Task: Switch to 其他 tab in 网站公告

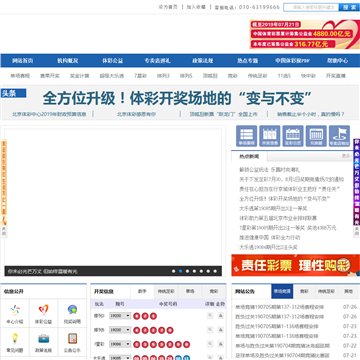Action: (348, 291)
